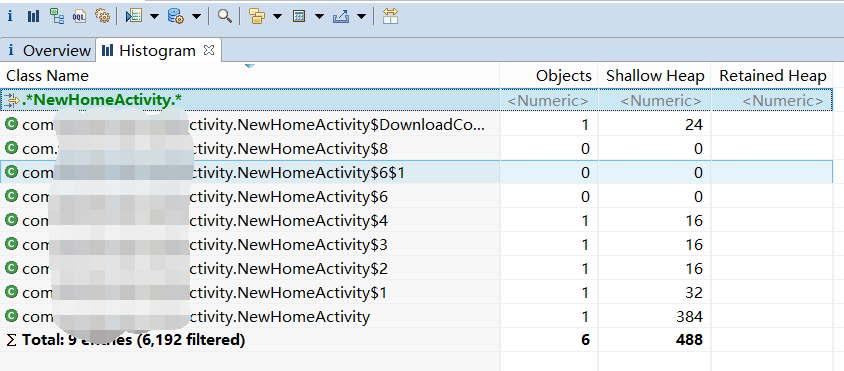Click the regex filter arrow icon
The image size is (844, 371).
(11, 100)
